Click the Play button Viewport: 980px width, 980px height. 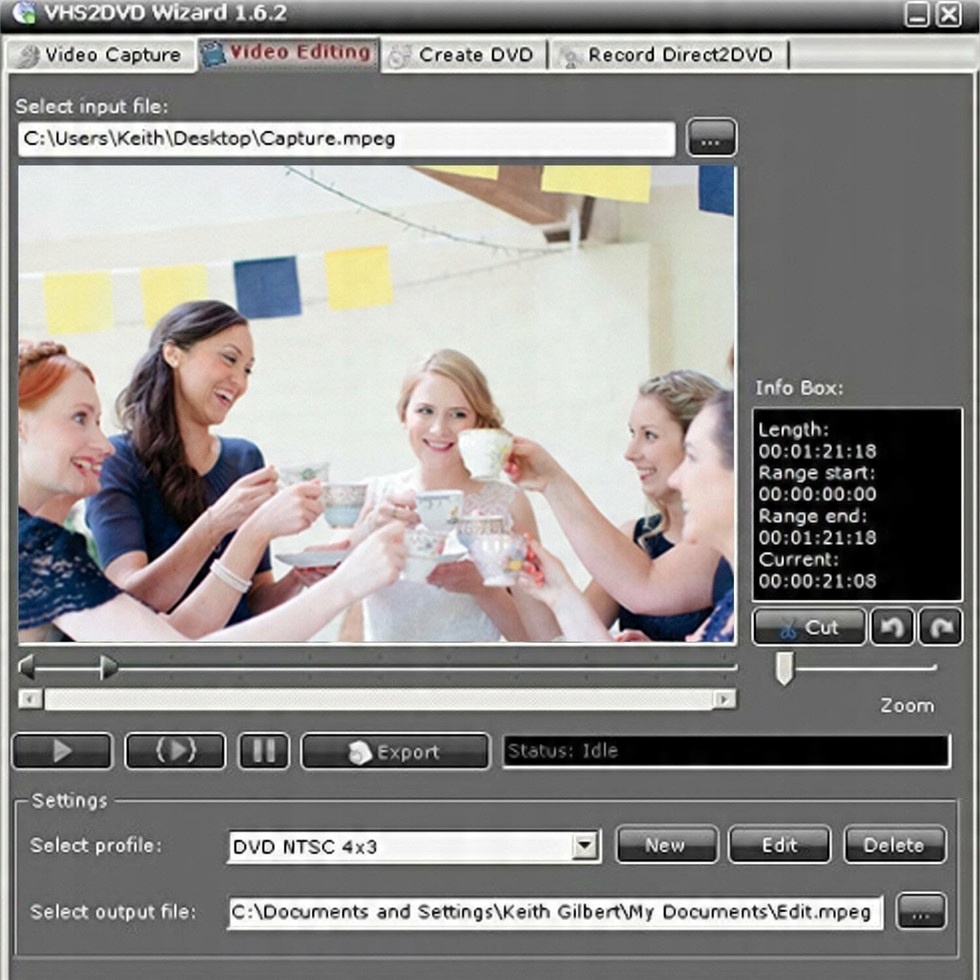(x=62, y=751)
